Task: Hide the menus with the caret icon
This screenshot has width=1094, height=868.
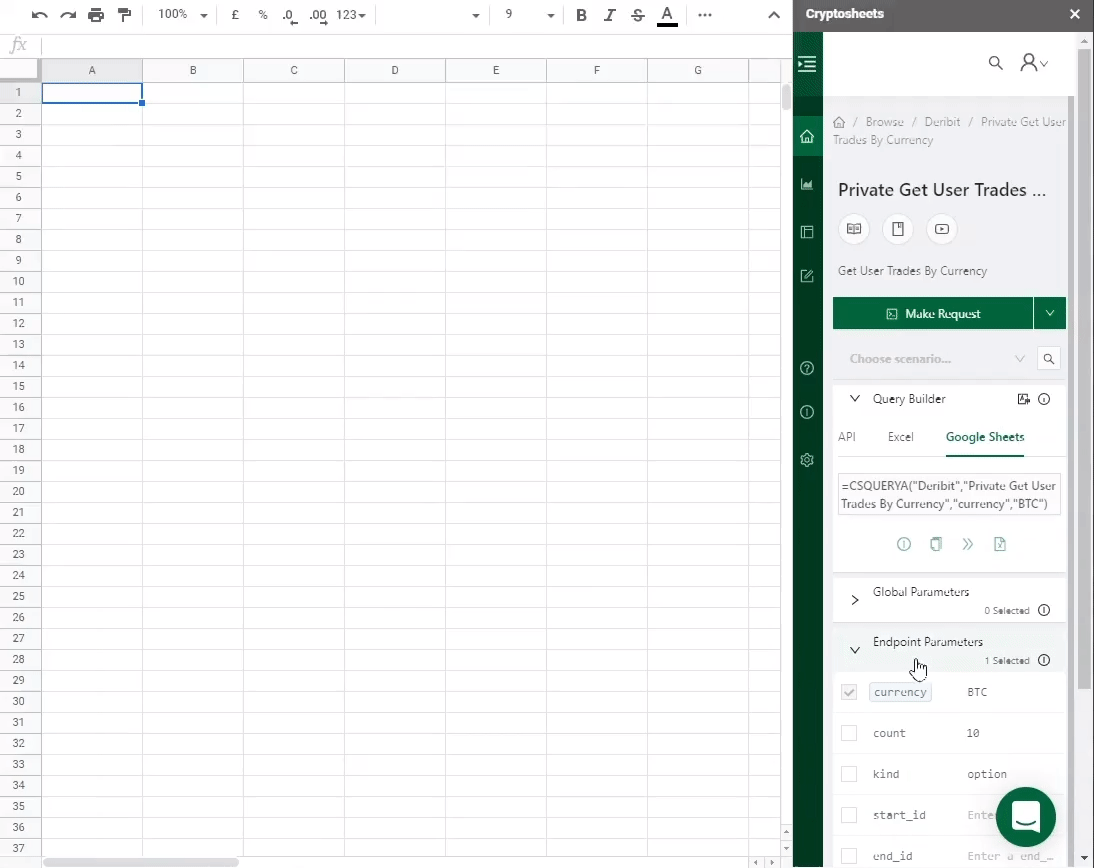Action: (x=774, y=15)
